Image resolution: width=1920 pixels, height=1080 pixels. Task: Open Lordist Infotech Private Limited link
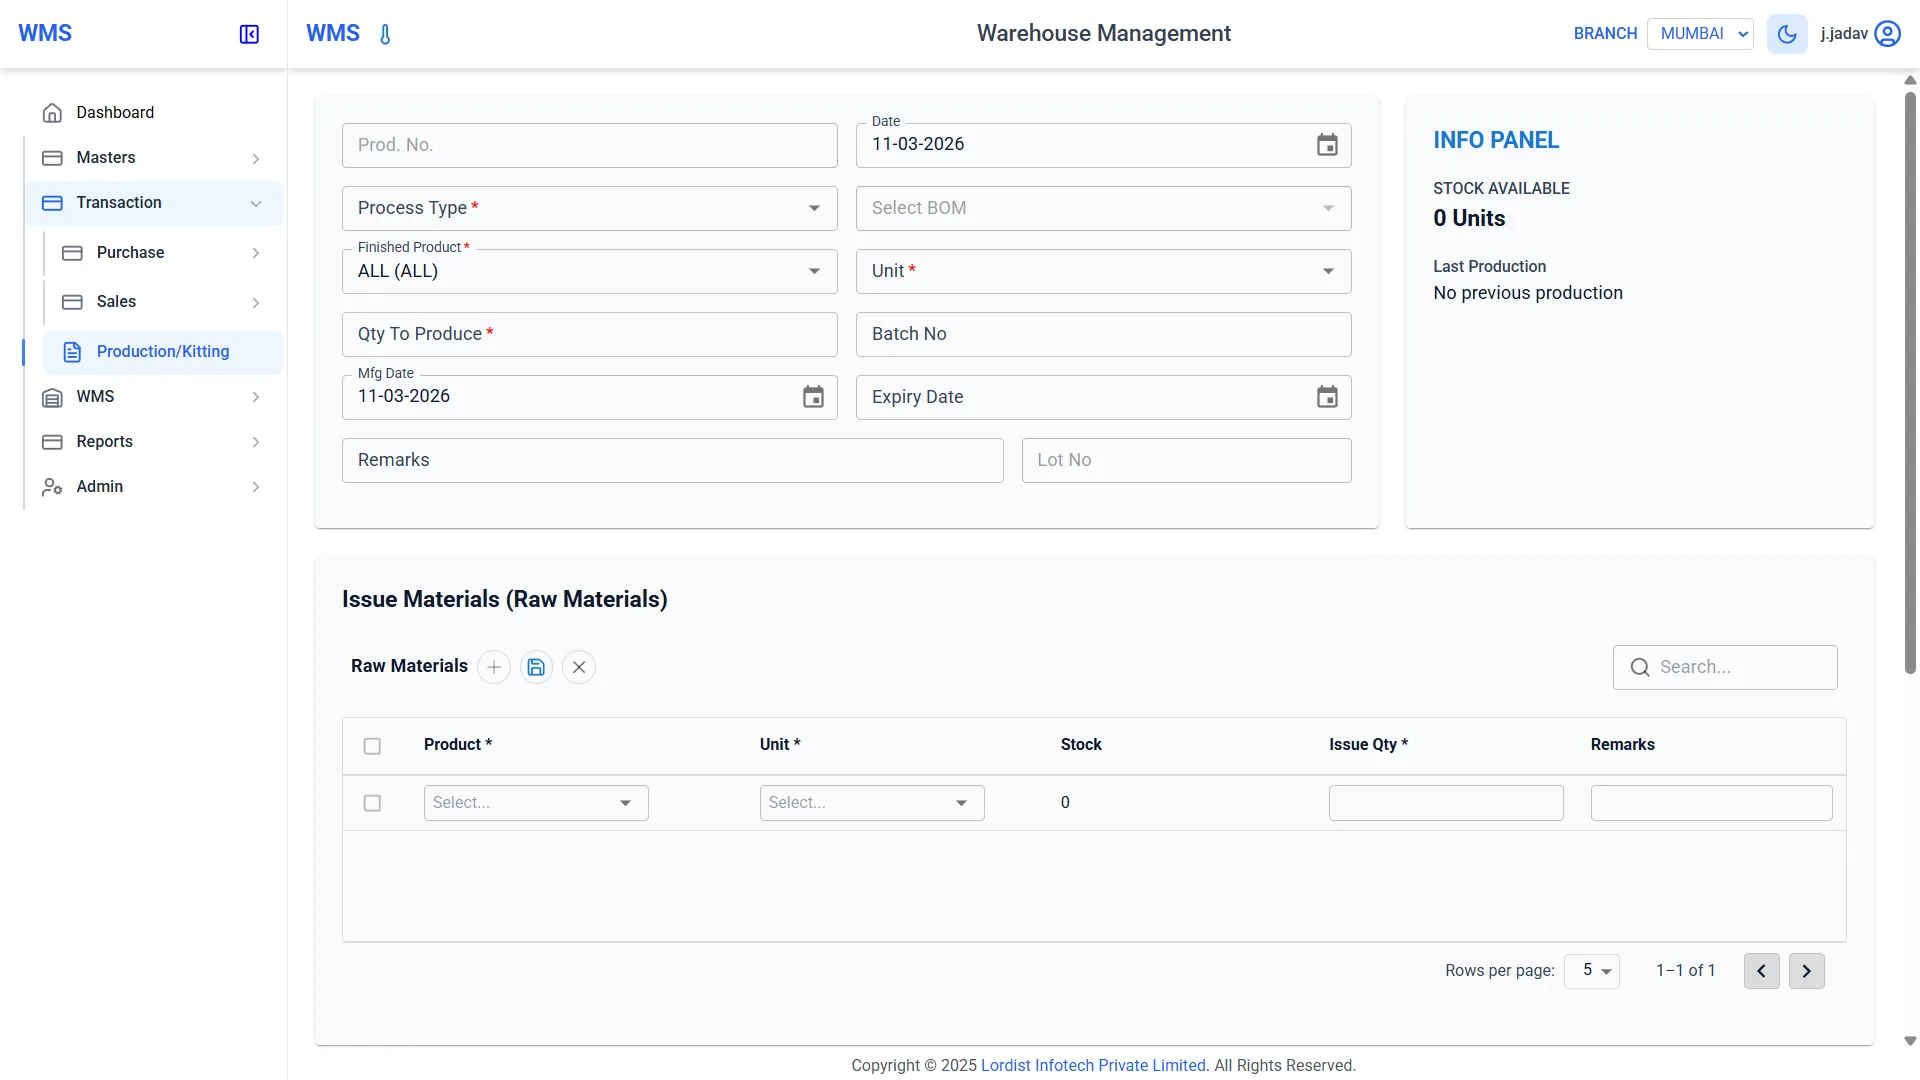1093,1066
